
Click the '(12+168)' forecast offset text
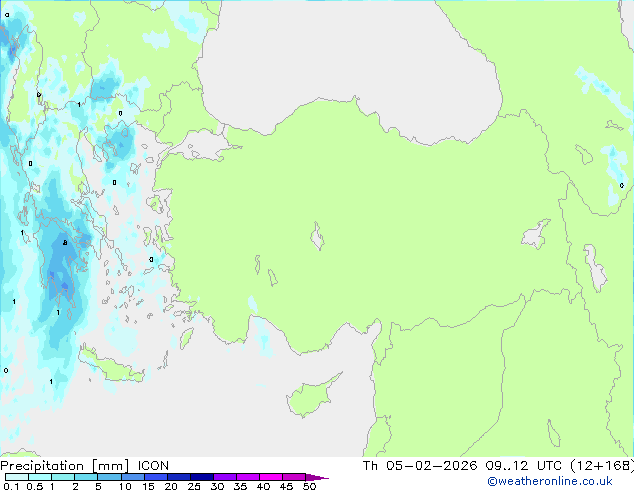click(602, 466)
